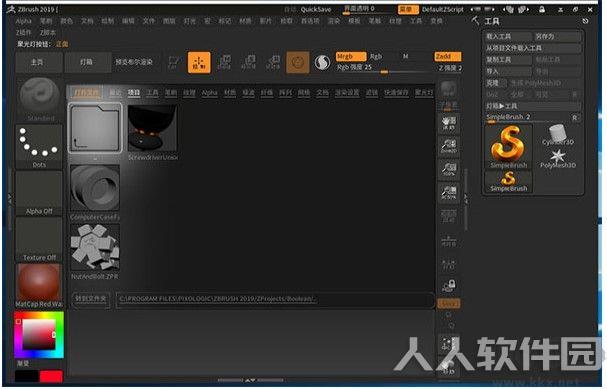Select the red color swatch

pos(51,376)
